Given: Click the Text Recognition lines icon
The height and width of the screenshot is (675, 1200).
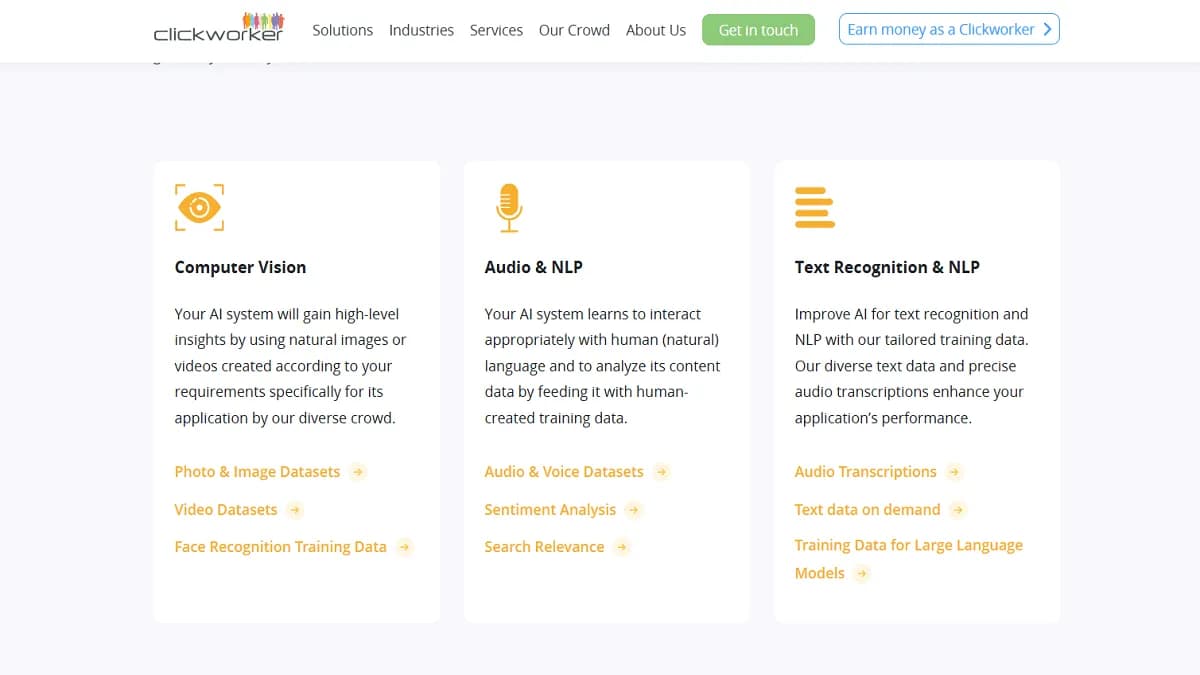Looking at the screenshot, I should point(814,207).
